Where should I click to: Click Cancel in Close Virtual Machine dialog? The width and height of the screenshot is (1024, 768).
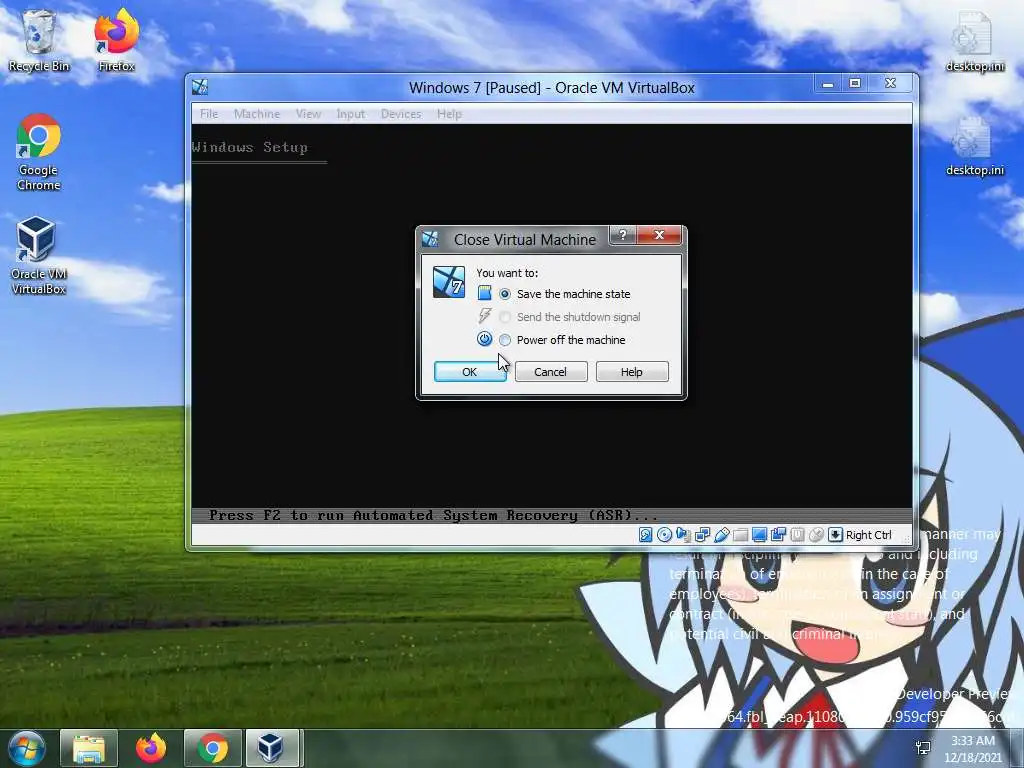551,372
